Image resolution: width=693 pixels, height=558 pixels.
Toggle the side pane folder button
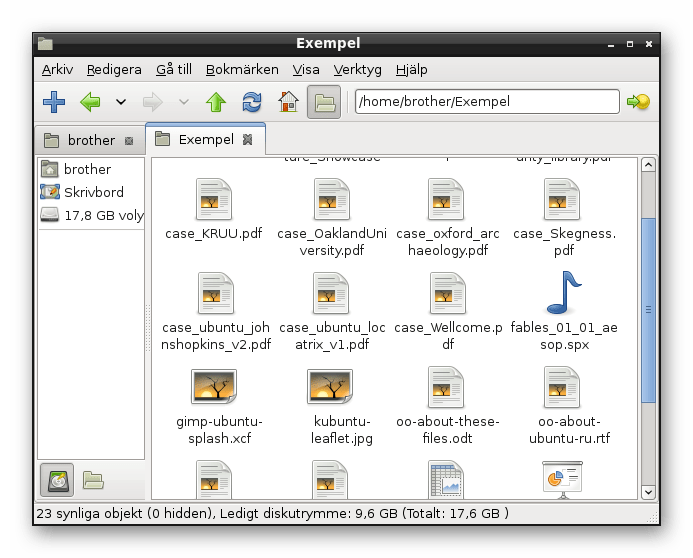click(322, 101)
